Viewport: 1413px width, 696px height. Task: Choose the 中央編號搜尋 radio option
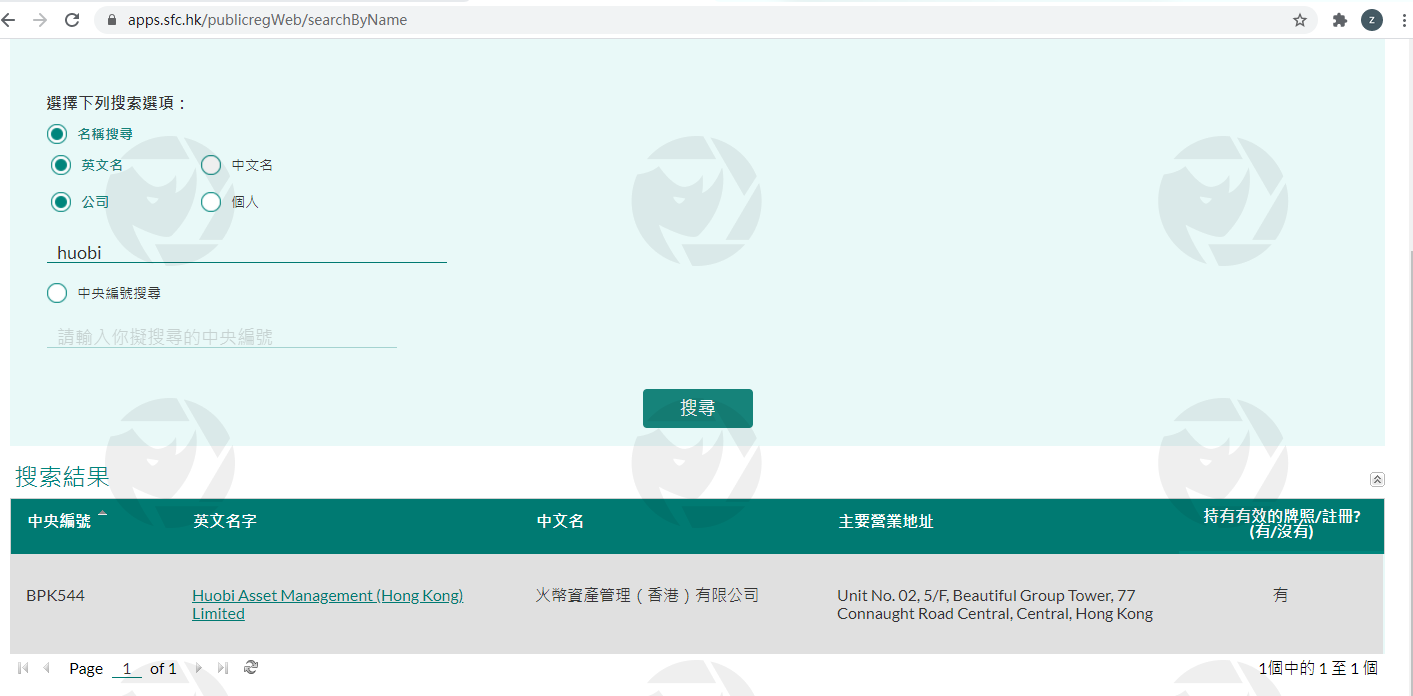(x=57, y=293)
